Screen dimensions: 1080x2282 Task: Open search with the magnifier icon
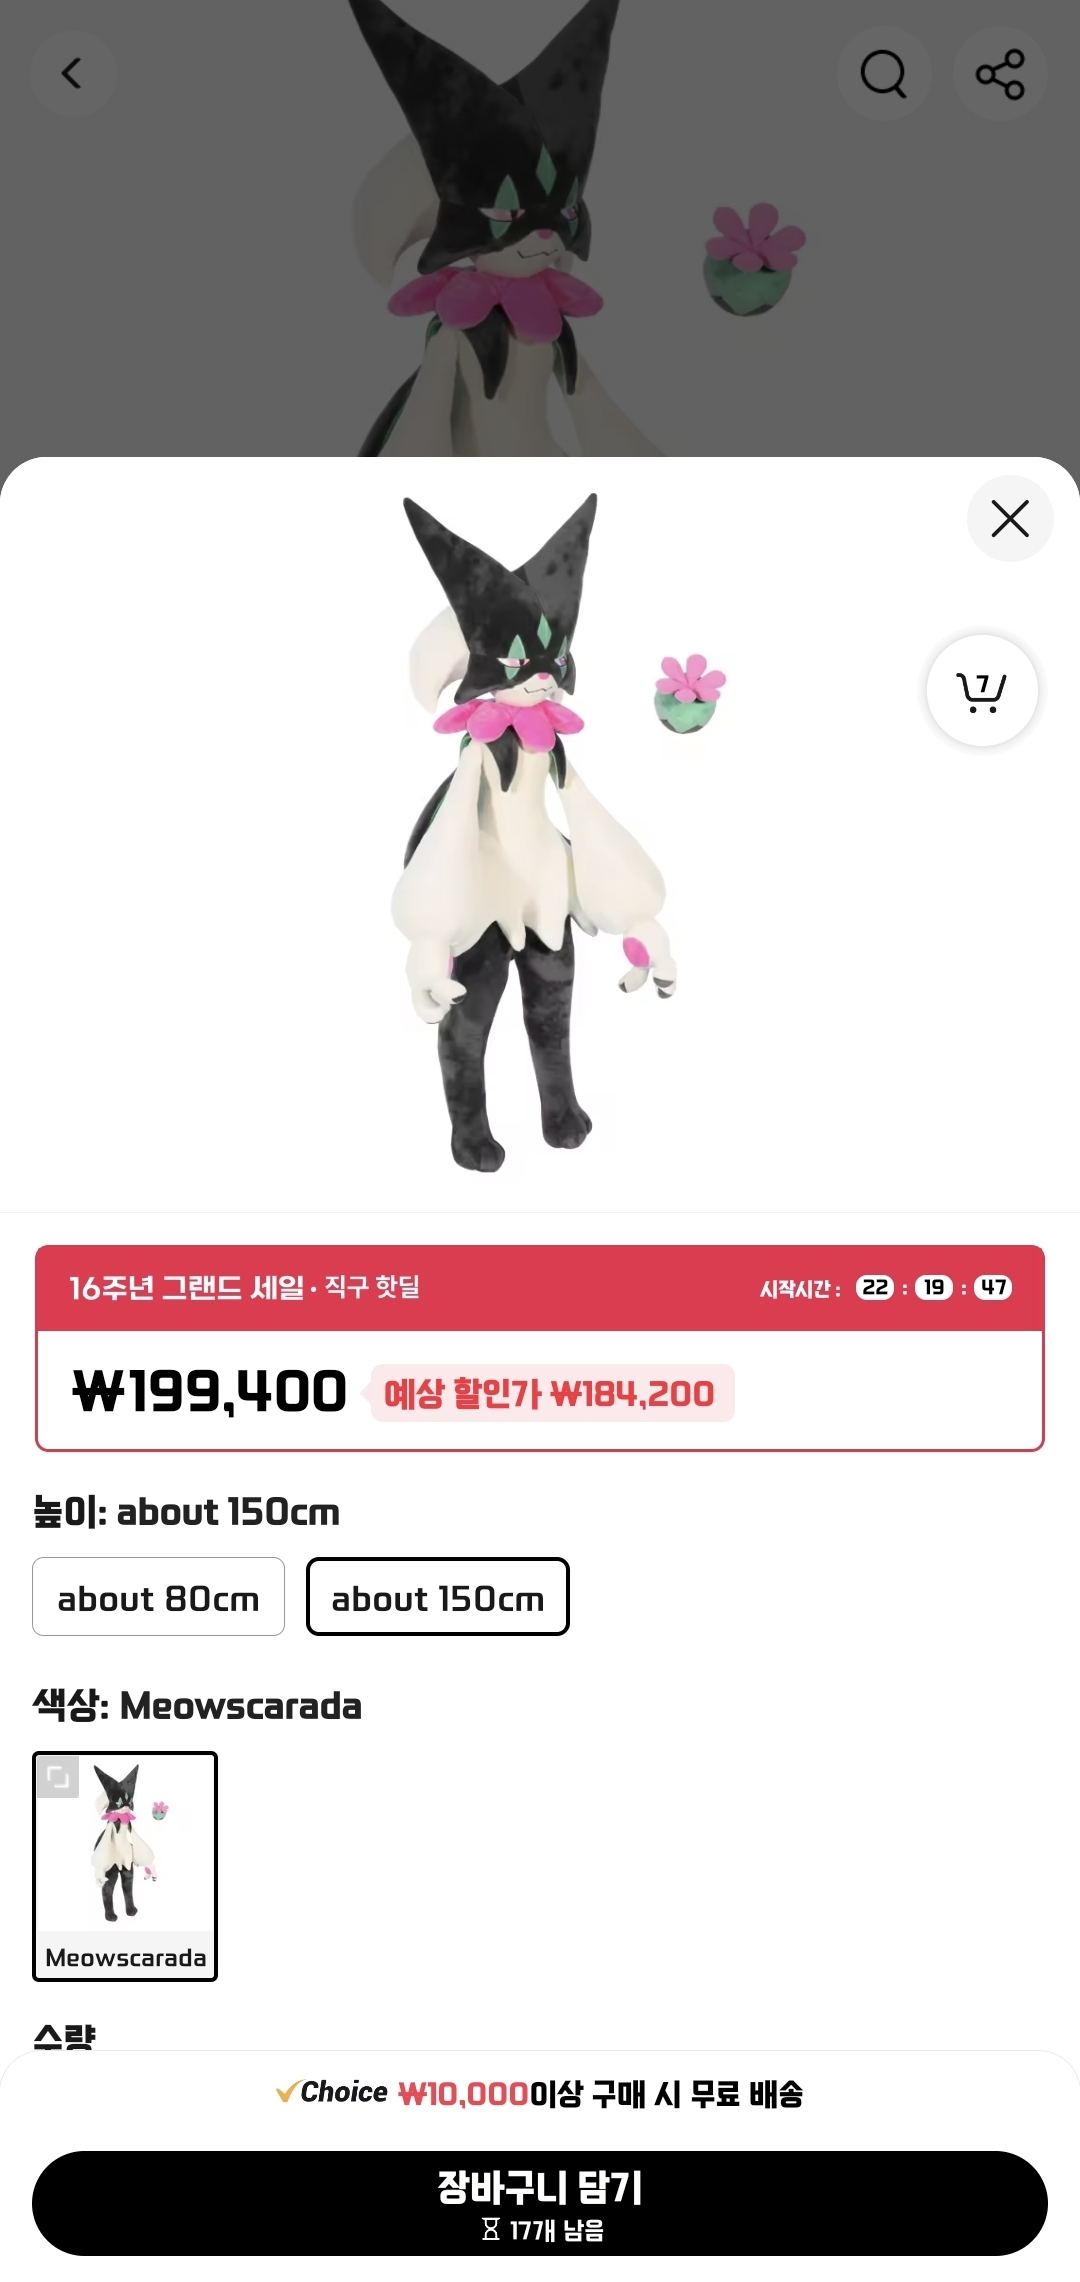[x=884, y=73]
